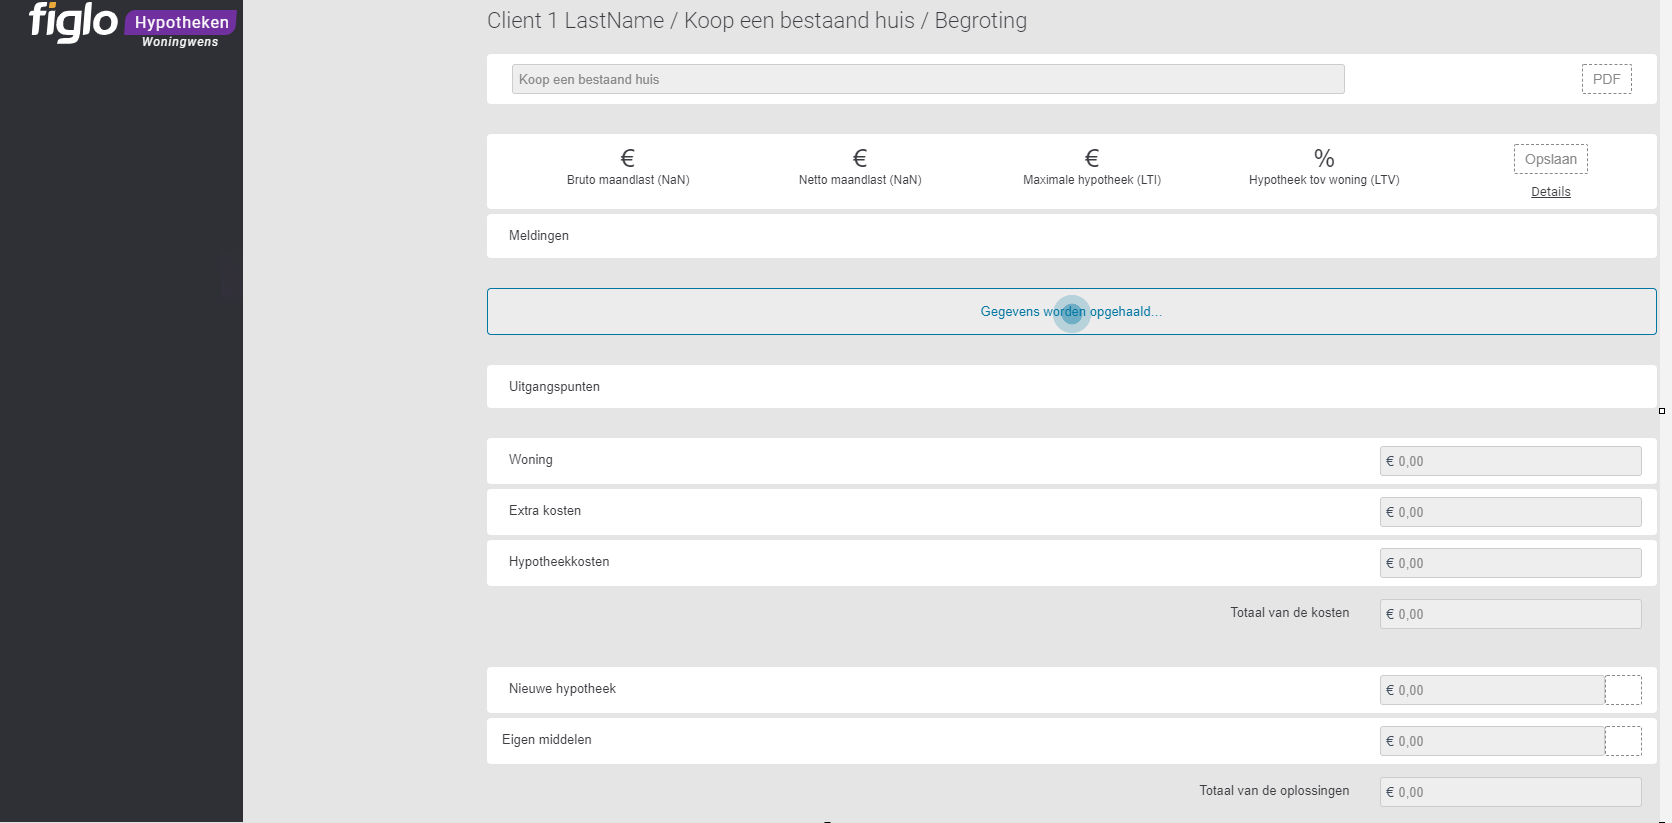
Task: Save with the Opslaan button
Action: coord(1550,159)
